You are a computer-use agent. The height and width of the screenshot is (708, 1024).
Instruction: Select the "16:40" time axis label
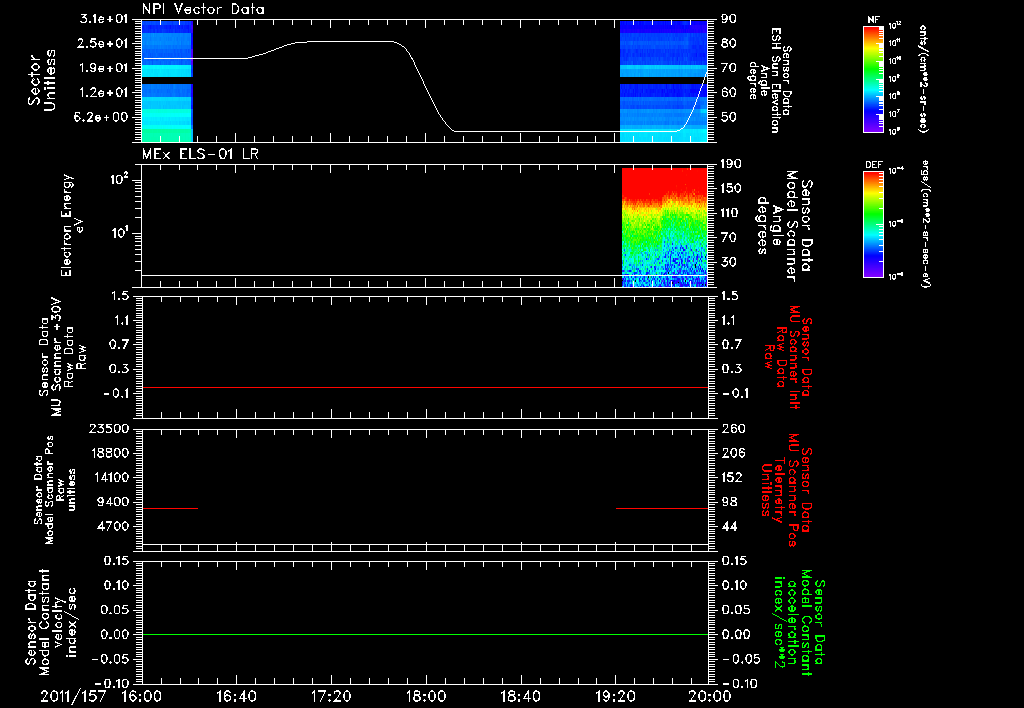pyautogui.click(x=236, y=696)
